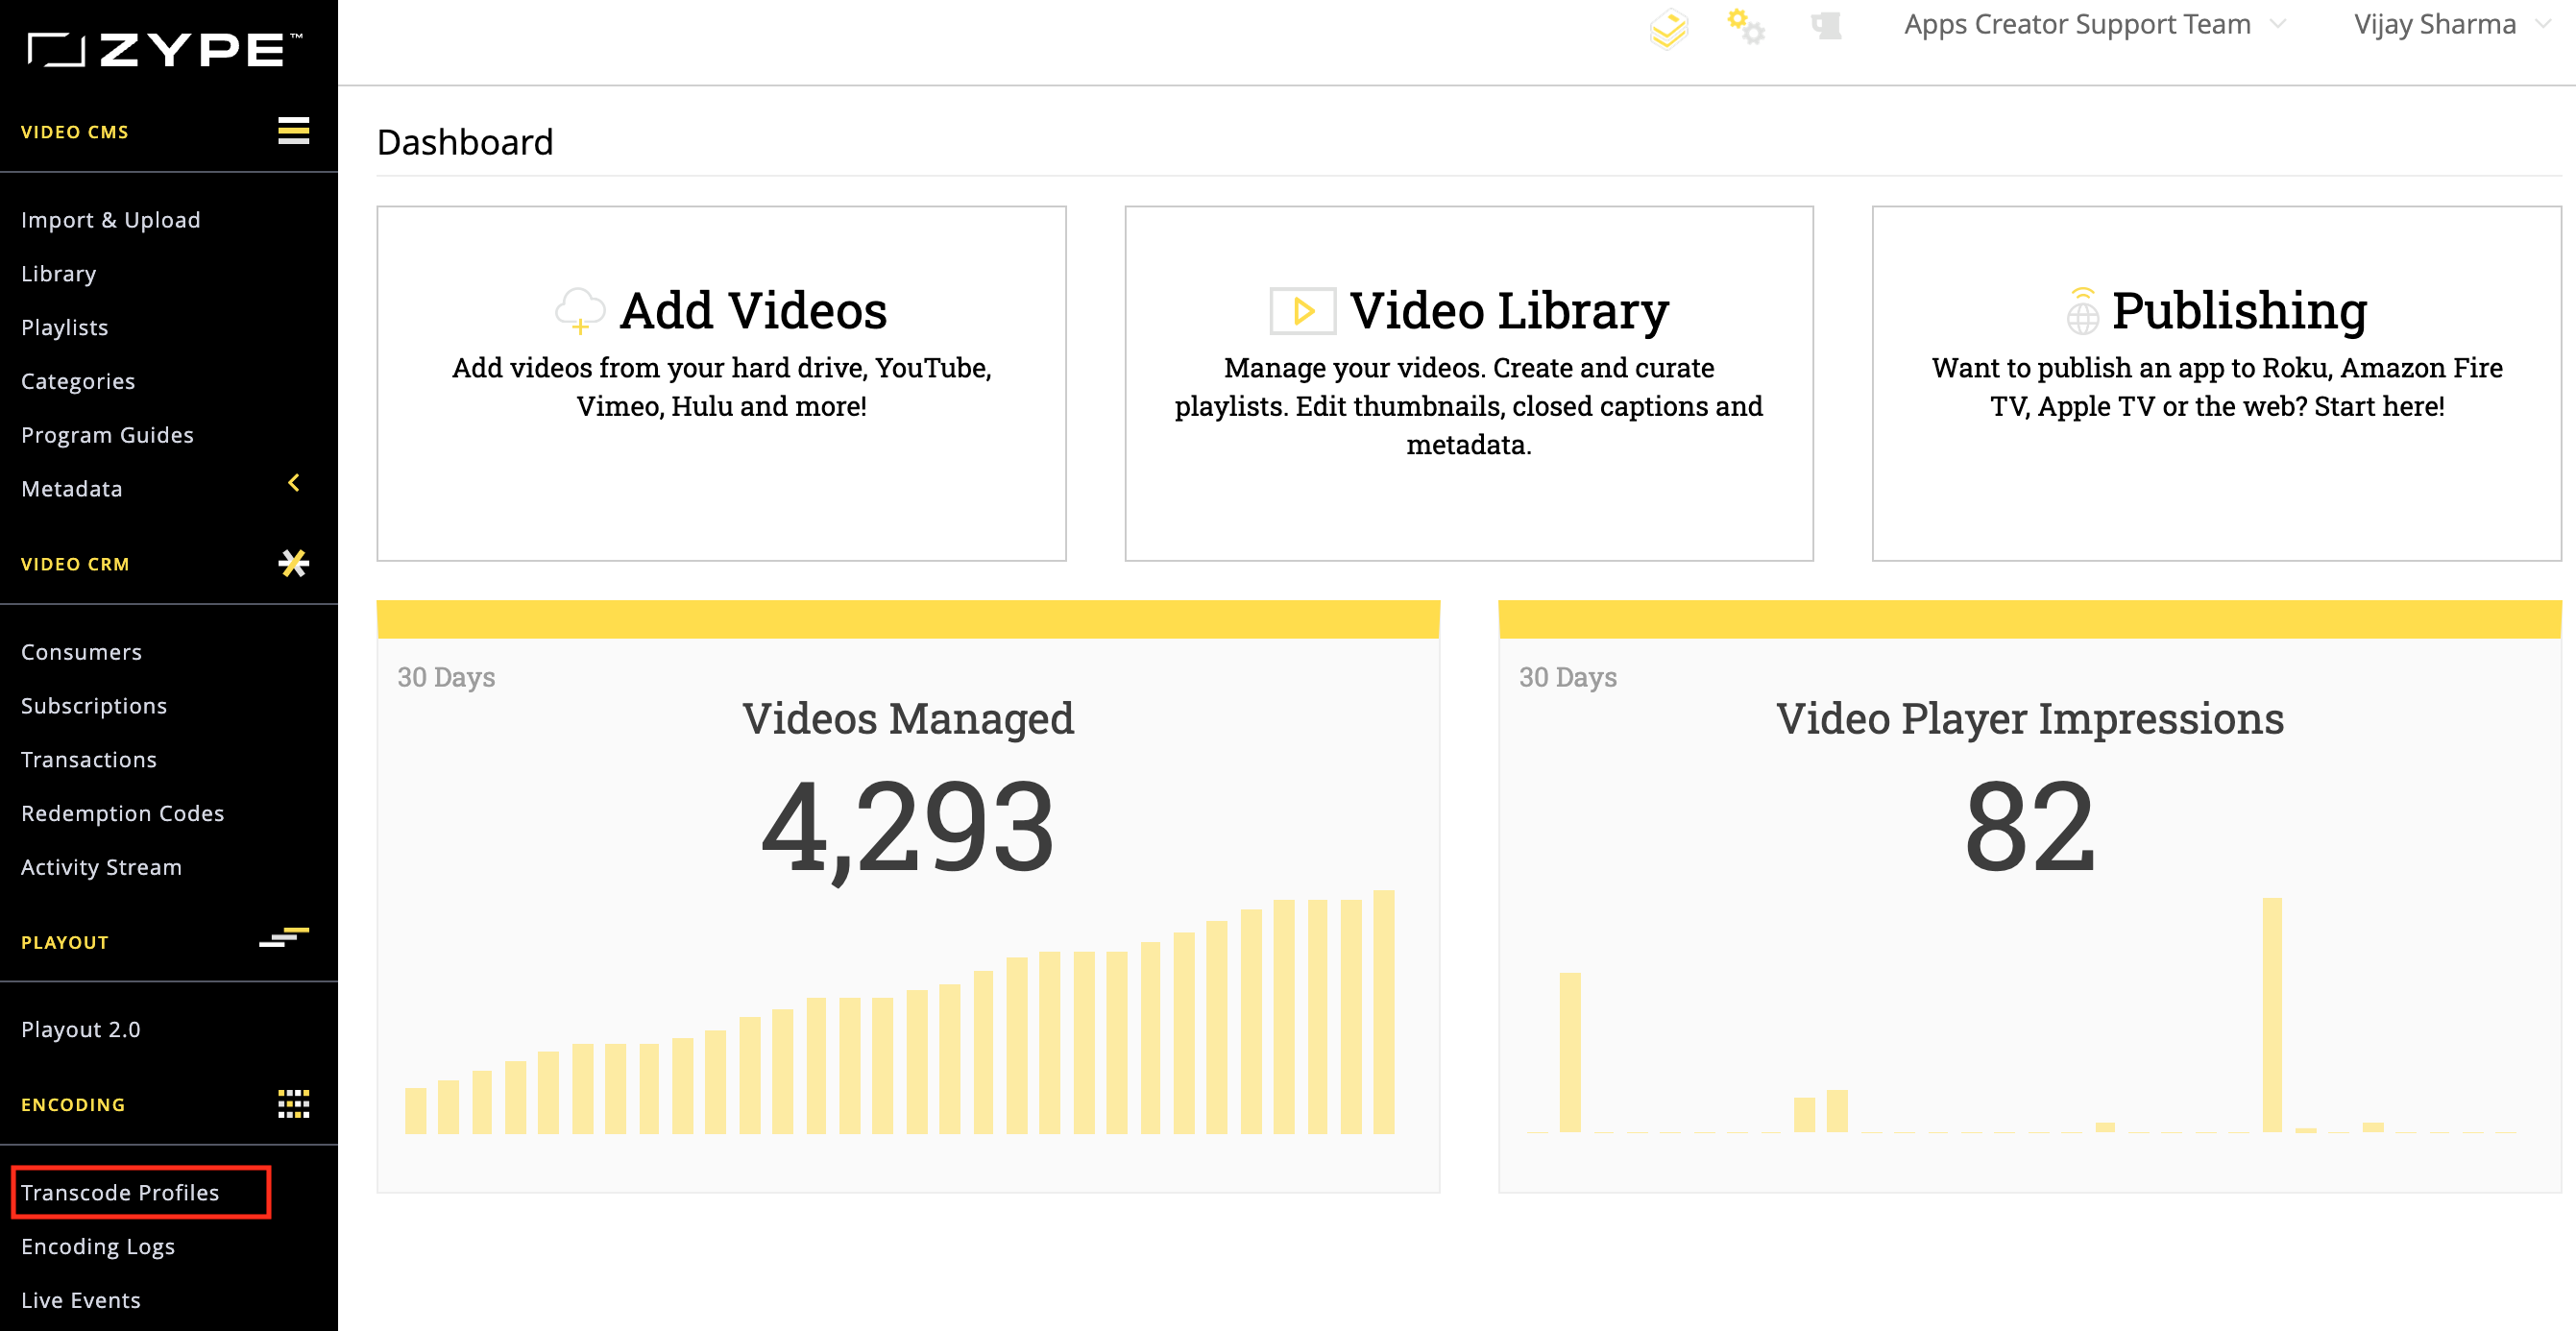Click the Video Library description text

coord(1468,406)
